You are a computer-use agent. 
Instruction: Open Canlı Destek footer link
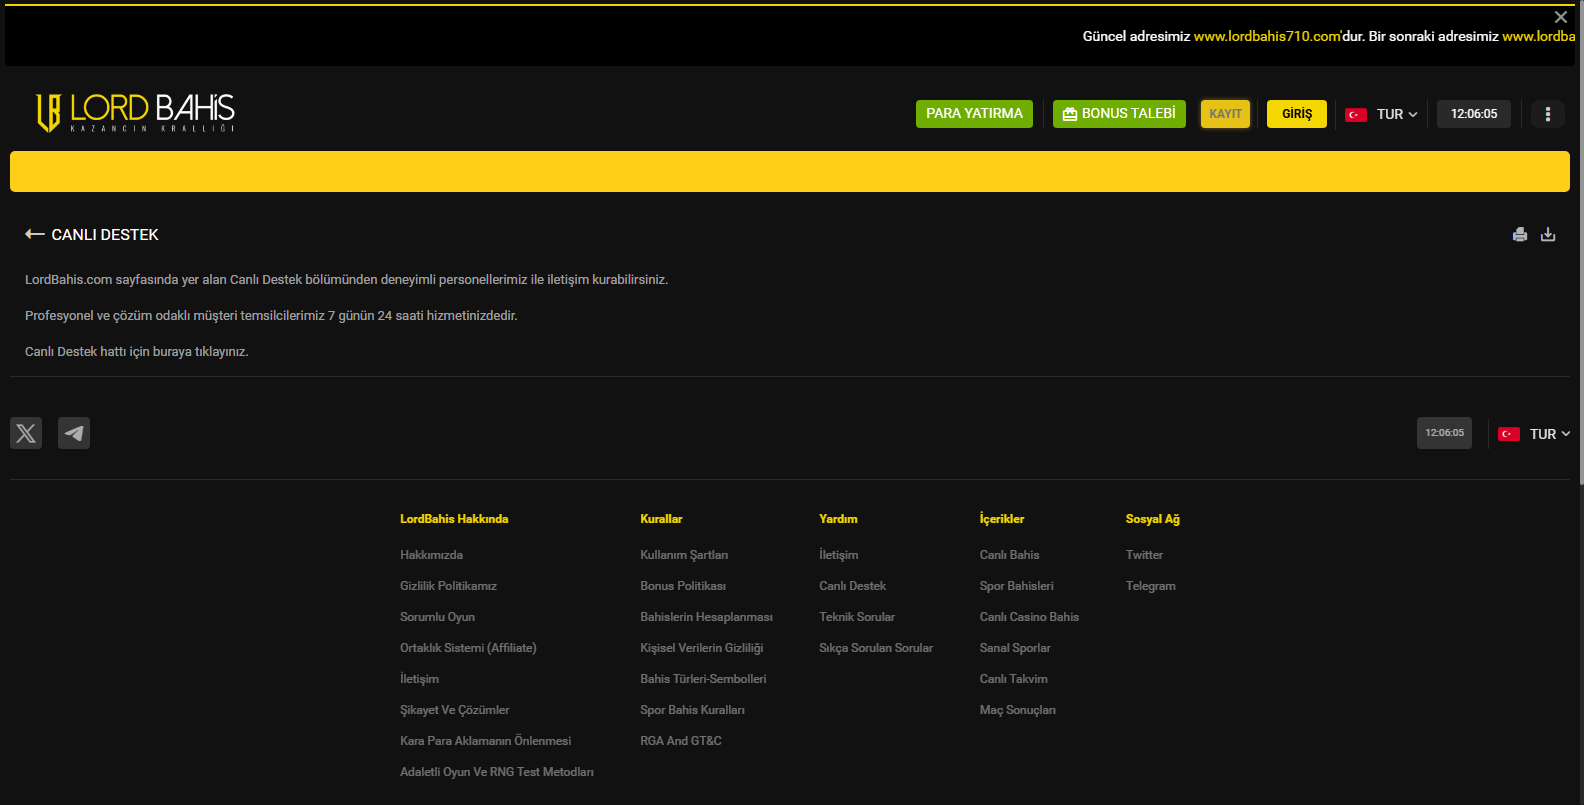pos(852,586)
